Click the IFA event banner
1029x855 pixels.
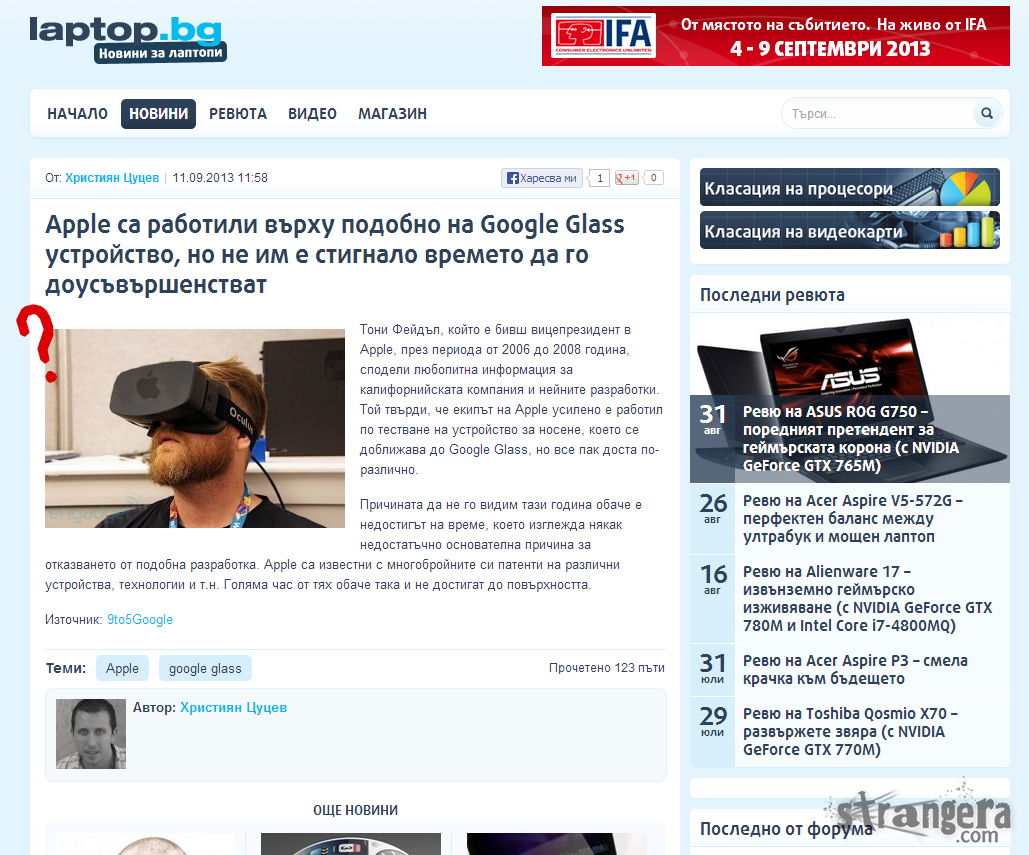click(775, 37)
